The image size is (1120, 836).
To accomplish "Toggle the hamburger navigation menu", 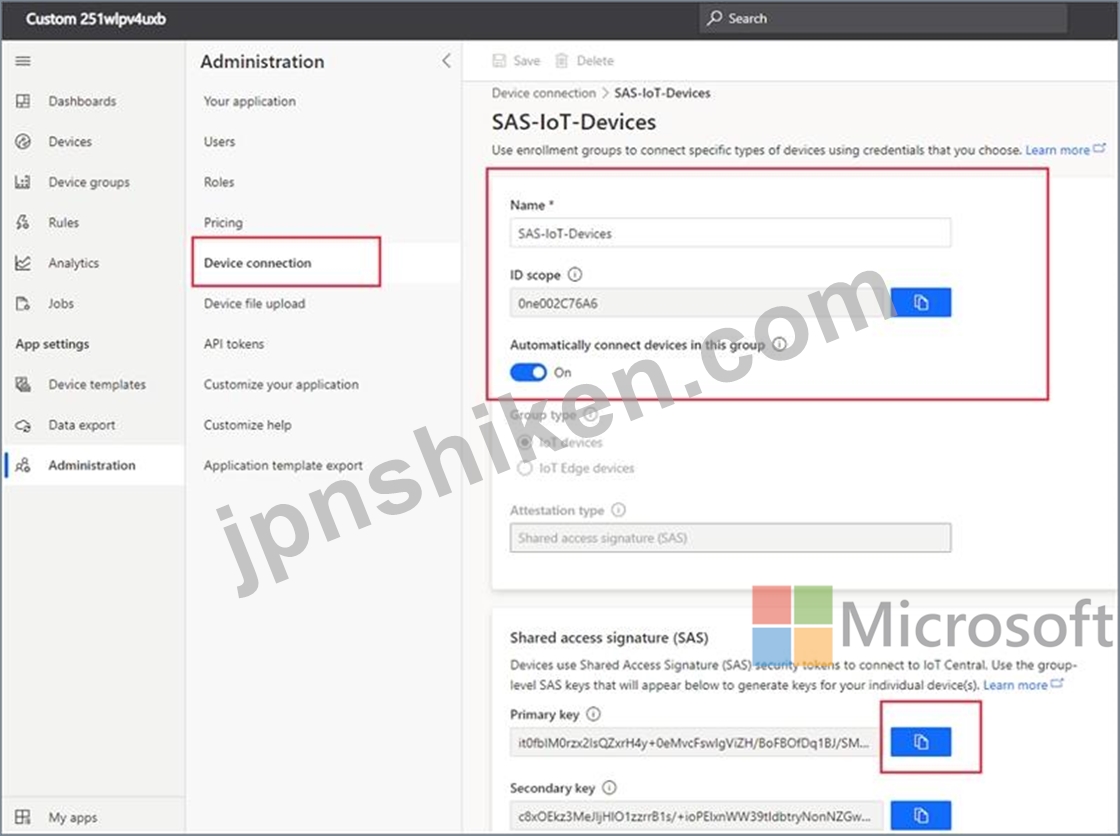I will point(23,61).
